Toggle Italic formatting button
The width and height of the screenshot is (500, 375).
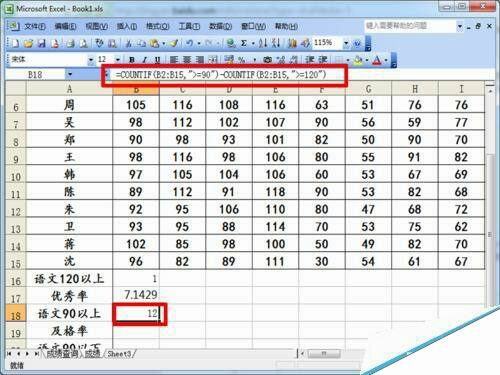click(x=145, y=60)
